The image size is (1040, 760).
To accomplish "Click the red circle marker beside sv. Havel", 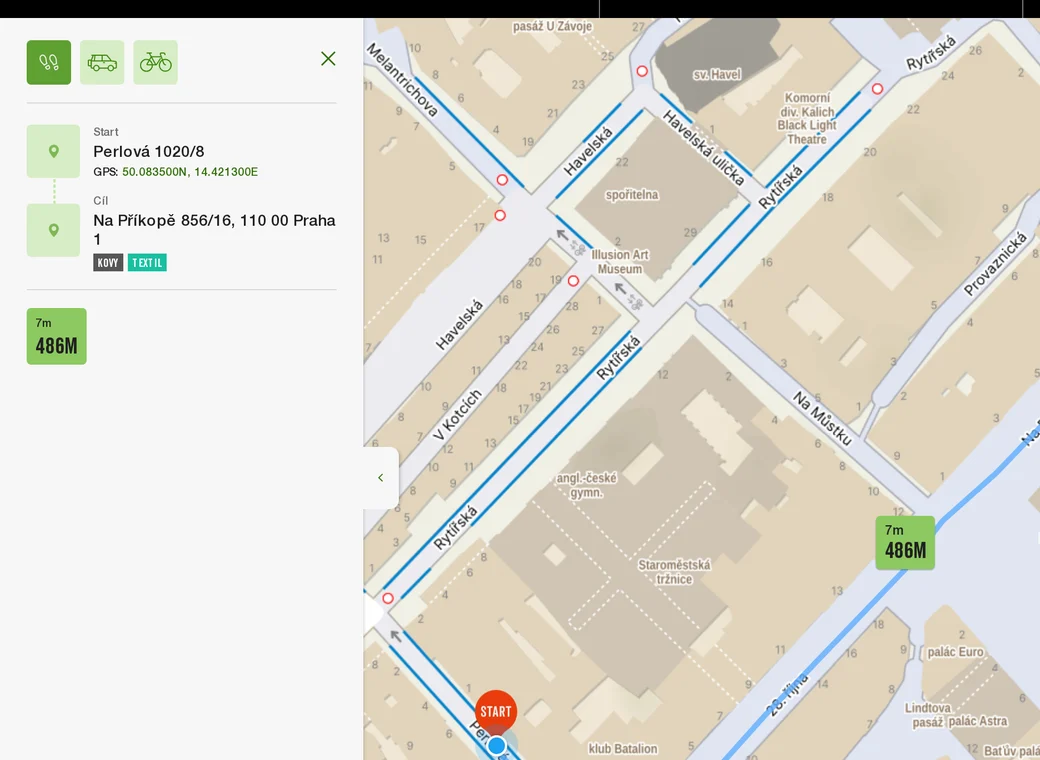I will [x=642, y=71].
